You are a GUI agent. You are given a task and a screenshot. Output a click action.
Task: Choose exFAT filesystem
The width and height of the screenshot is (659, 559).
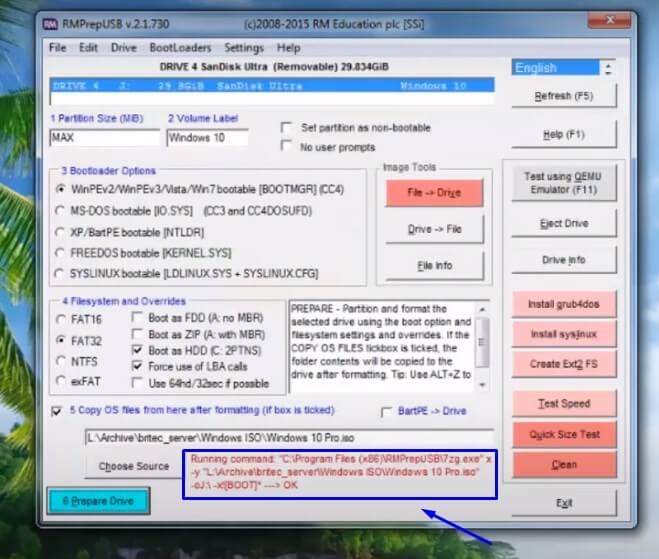61,380
